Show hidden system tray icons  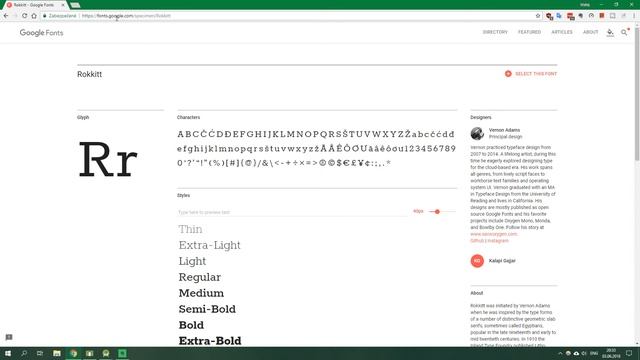point(560,353)
